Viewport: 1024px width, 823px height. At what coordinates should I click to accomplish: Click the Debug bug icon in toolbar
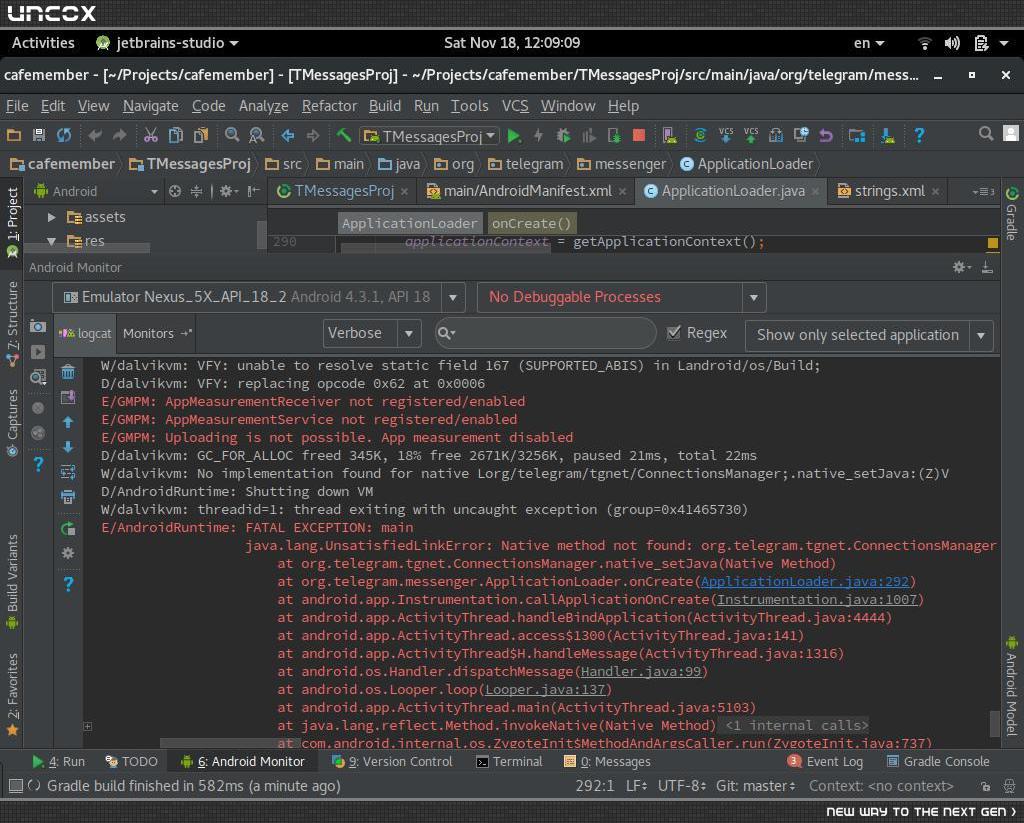[x=563, y=135]
